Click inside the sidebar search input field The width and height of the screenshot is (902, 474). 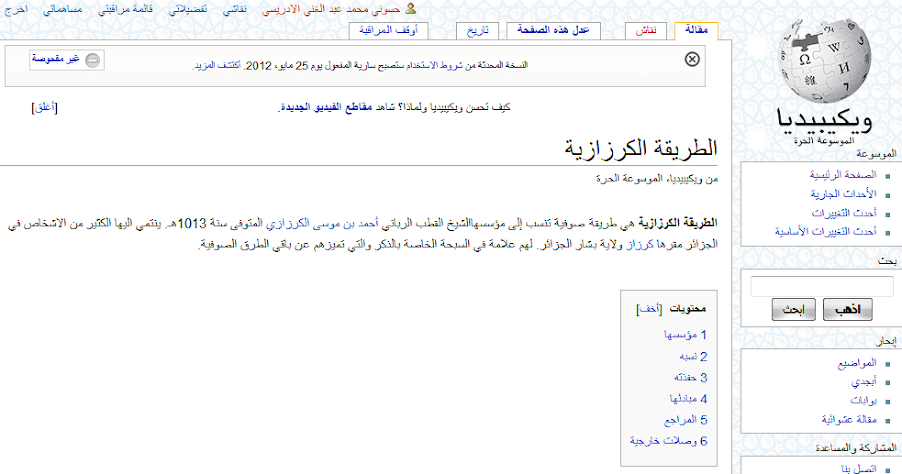coord(820,286)
